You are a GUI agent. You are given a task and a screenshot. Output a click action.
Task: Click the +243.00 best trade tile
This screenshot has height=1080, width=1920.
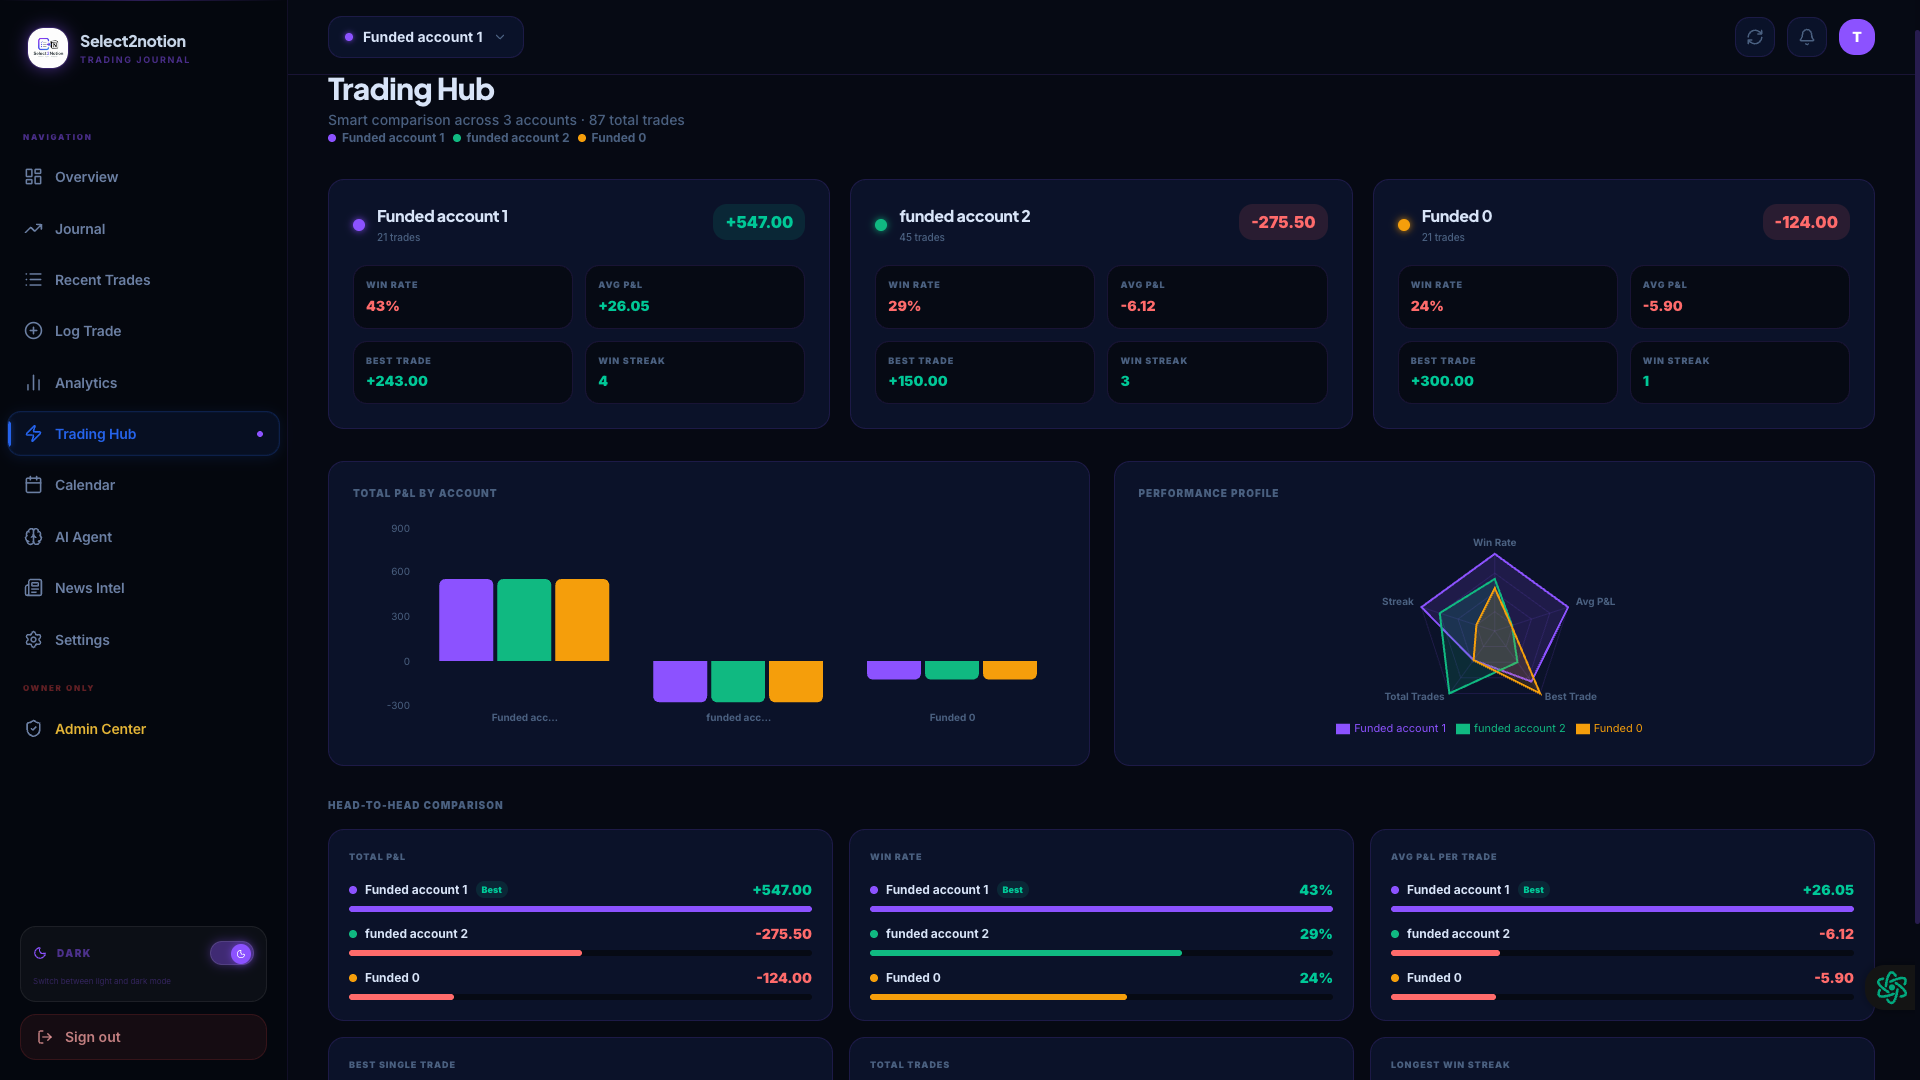coord(463,373)
